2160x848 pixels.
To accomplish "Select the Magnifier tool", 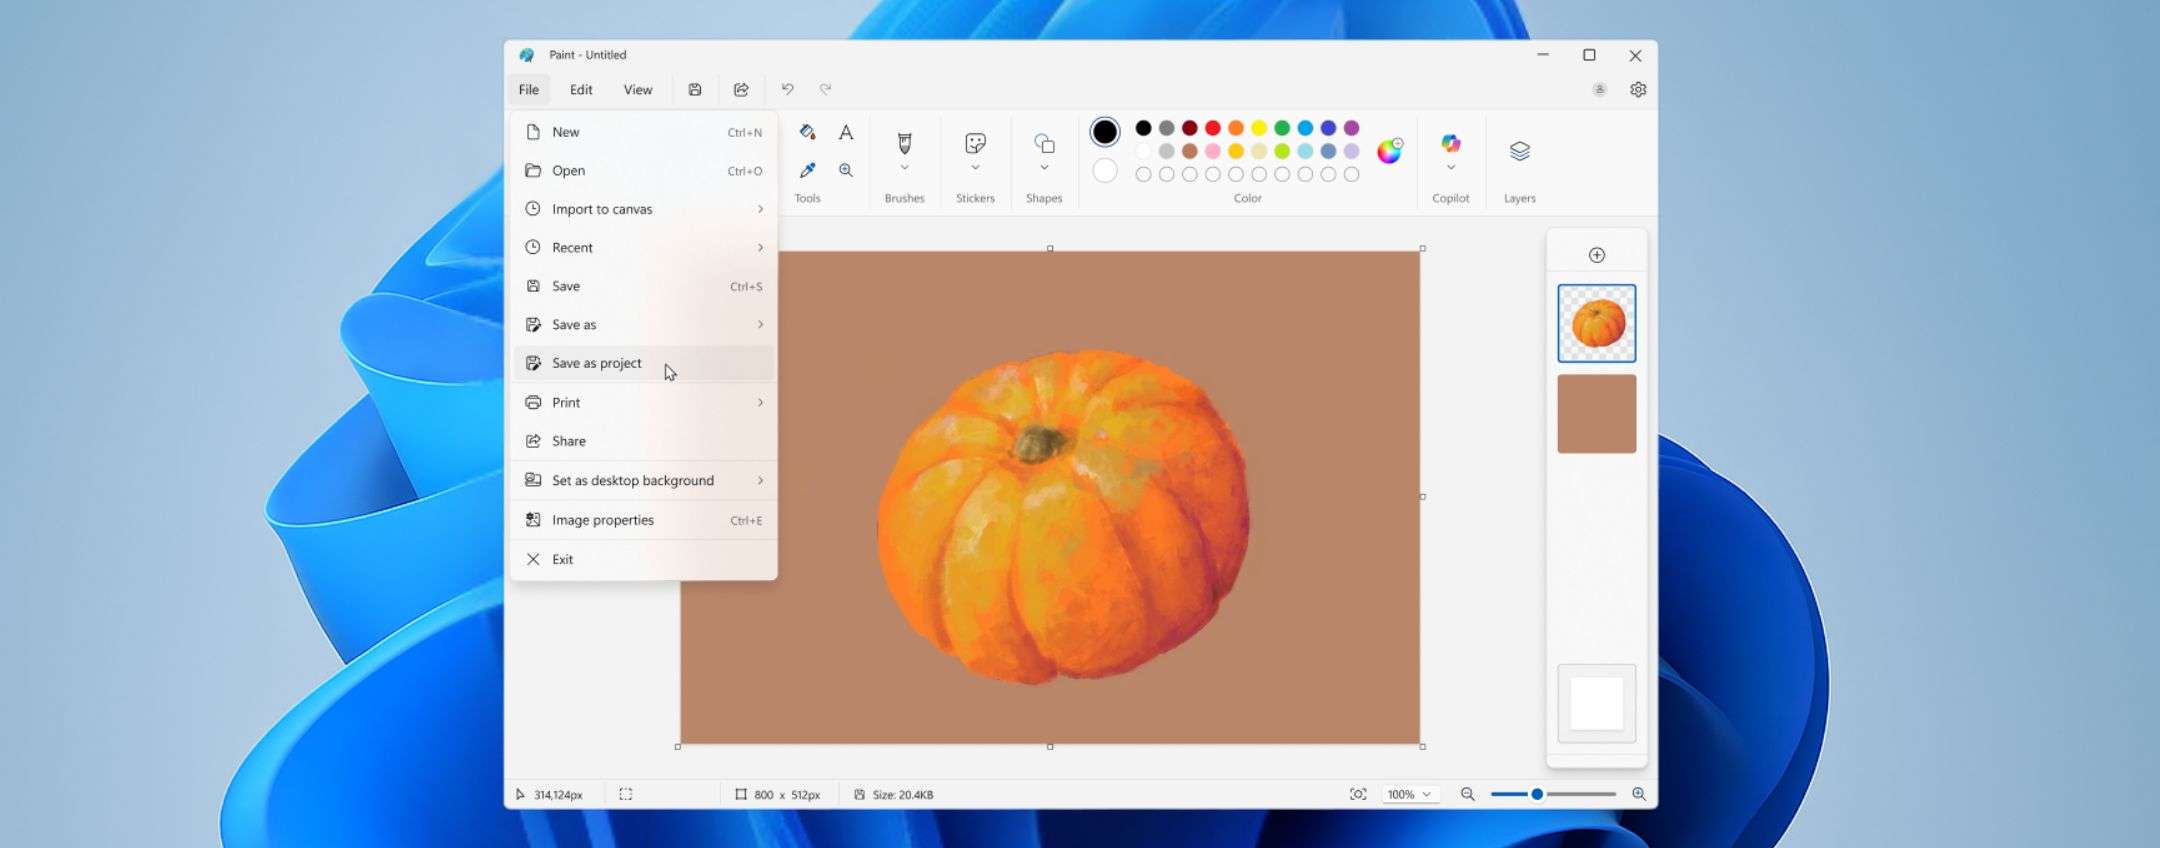I will click(846, 170).
